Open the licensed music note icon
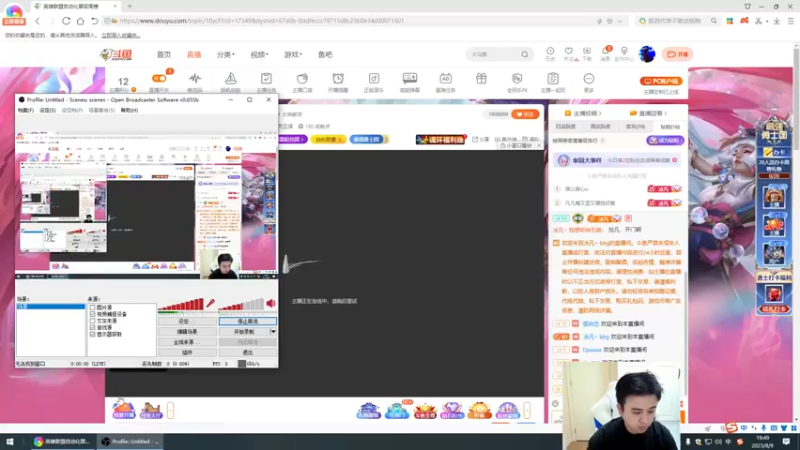The height and width of the screenshot is (450, 800). point(373,79)
